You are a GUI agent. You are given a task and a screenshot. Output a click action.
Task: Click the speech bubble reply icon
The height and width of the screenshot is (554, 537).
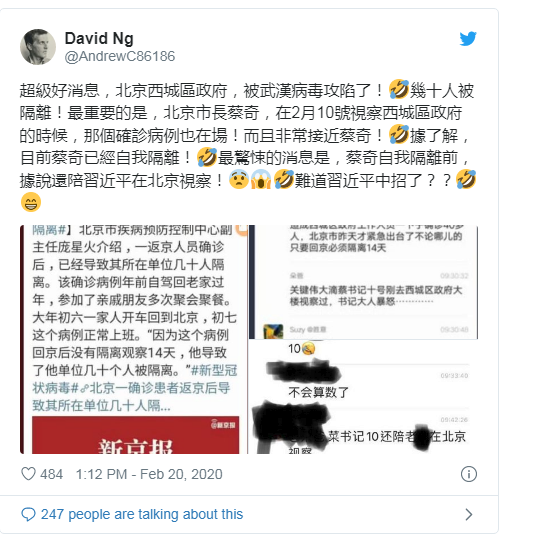pyautogui.click(x=28, y=514)
